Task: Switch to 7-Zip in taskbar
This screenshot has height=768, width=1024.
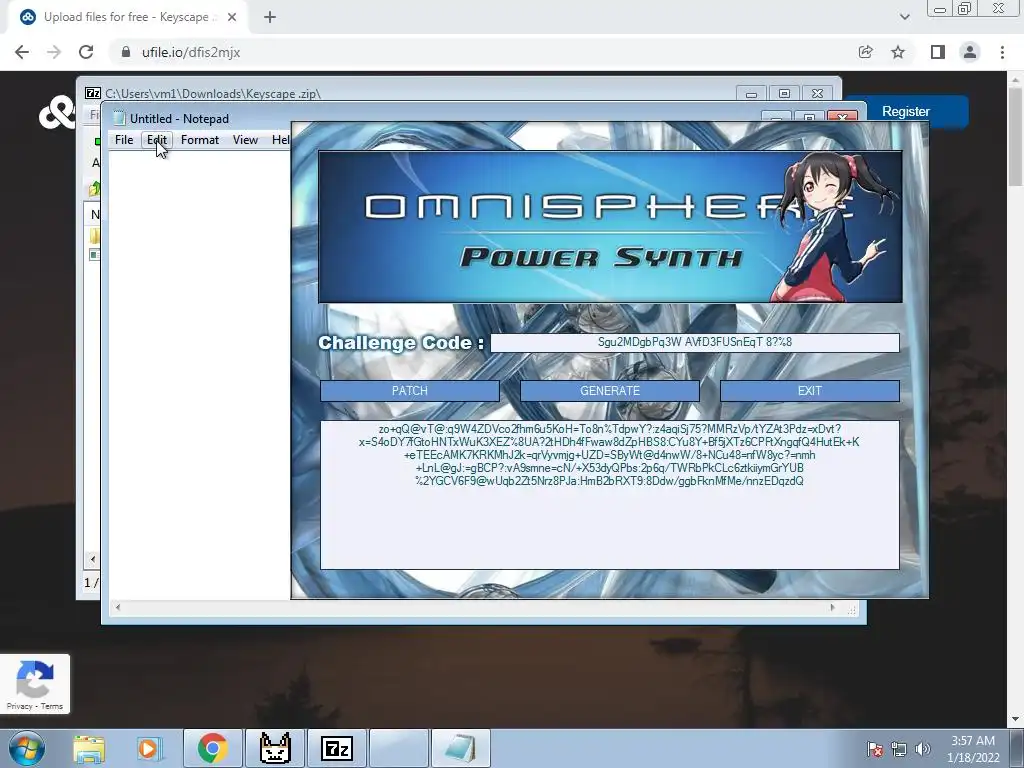Action: (x=337, y=748)
